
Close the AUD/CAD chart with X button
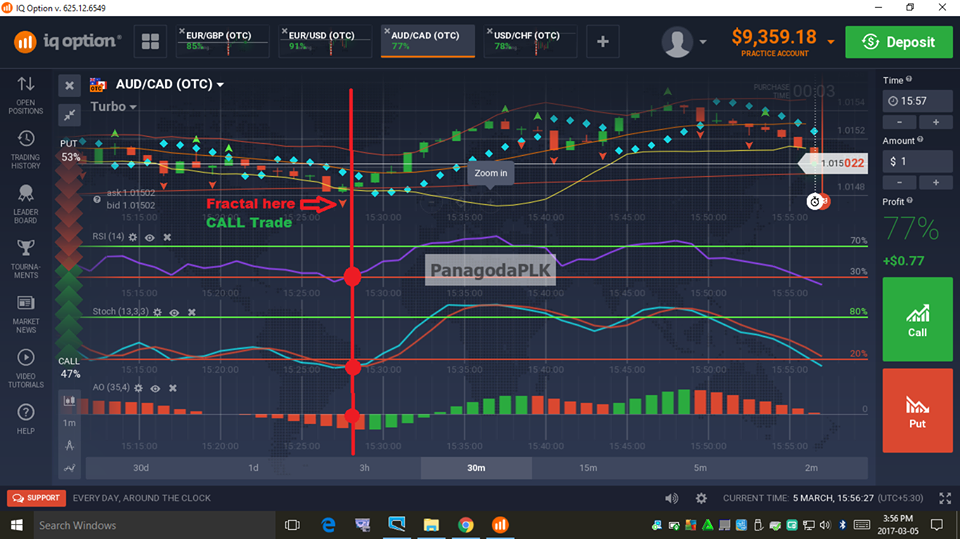click(69, 86)
